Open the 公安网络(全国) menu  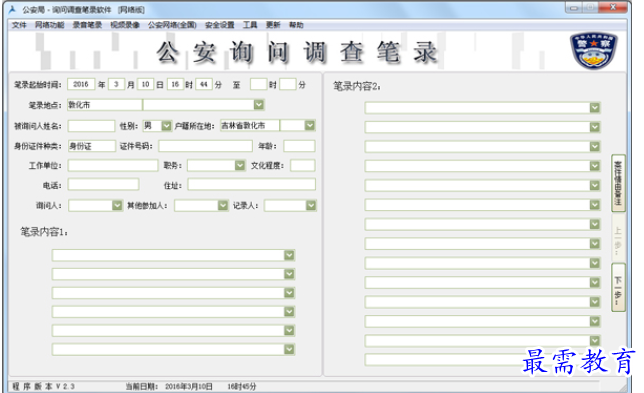click(x=172, y=25)
